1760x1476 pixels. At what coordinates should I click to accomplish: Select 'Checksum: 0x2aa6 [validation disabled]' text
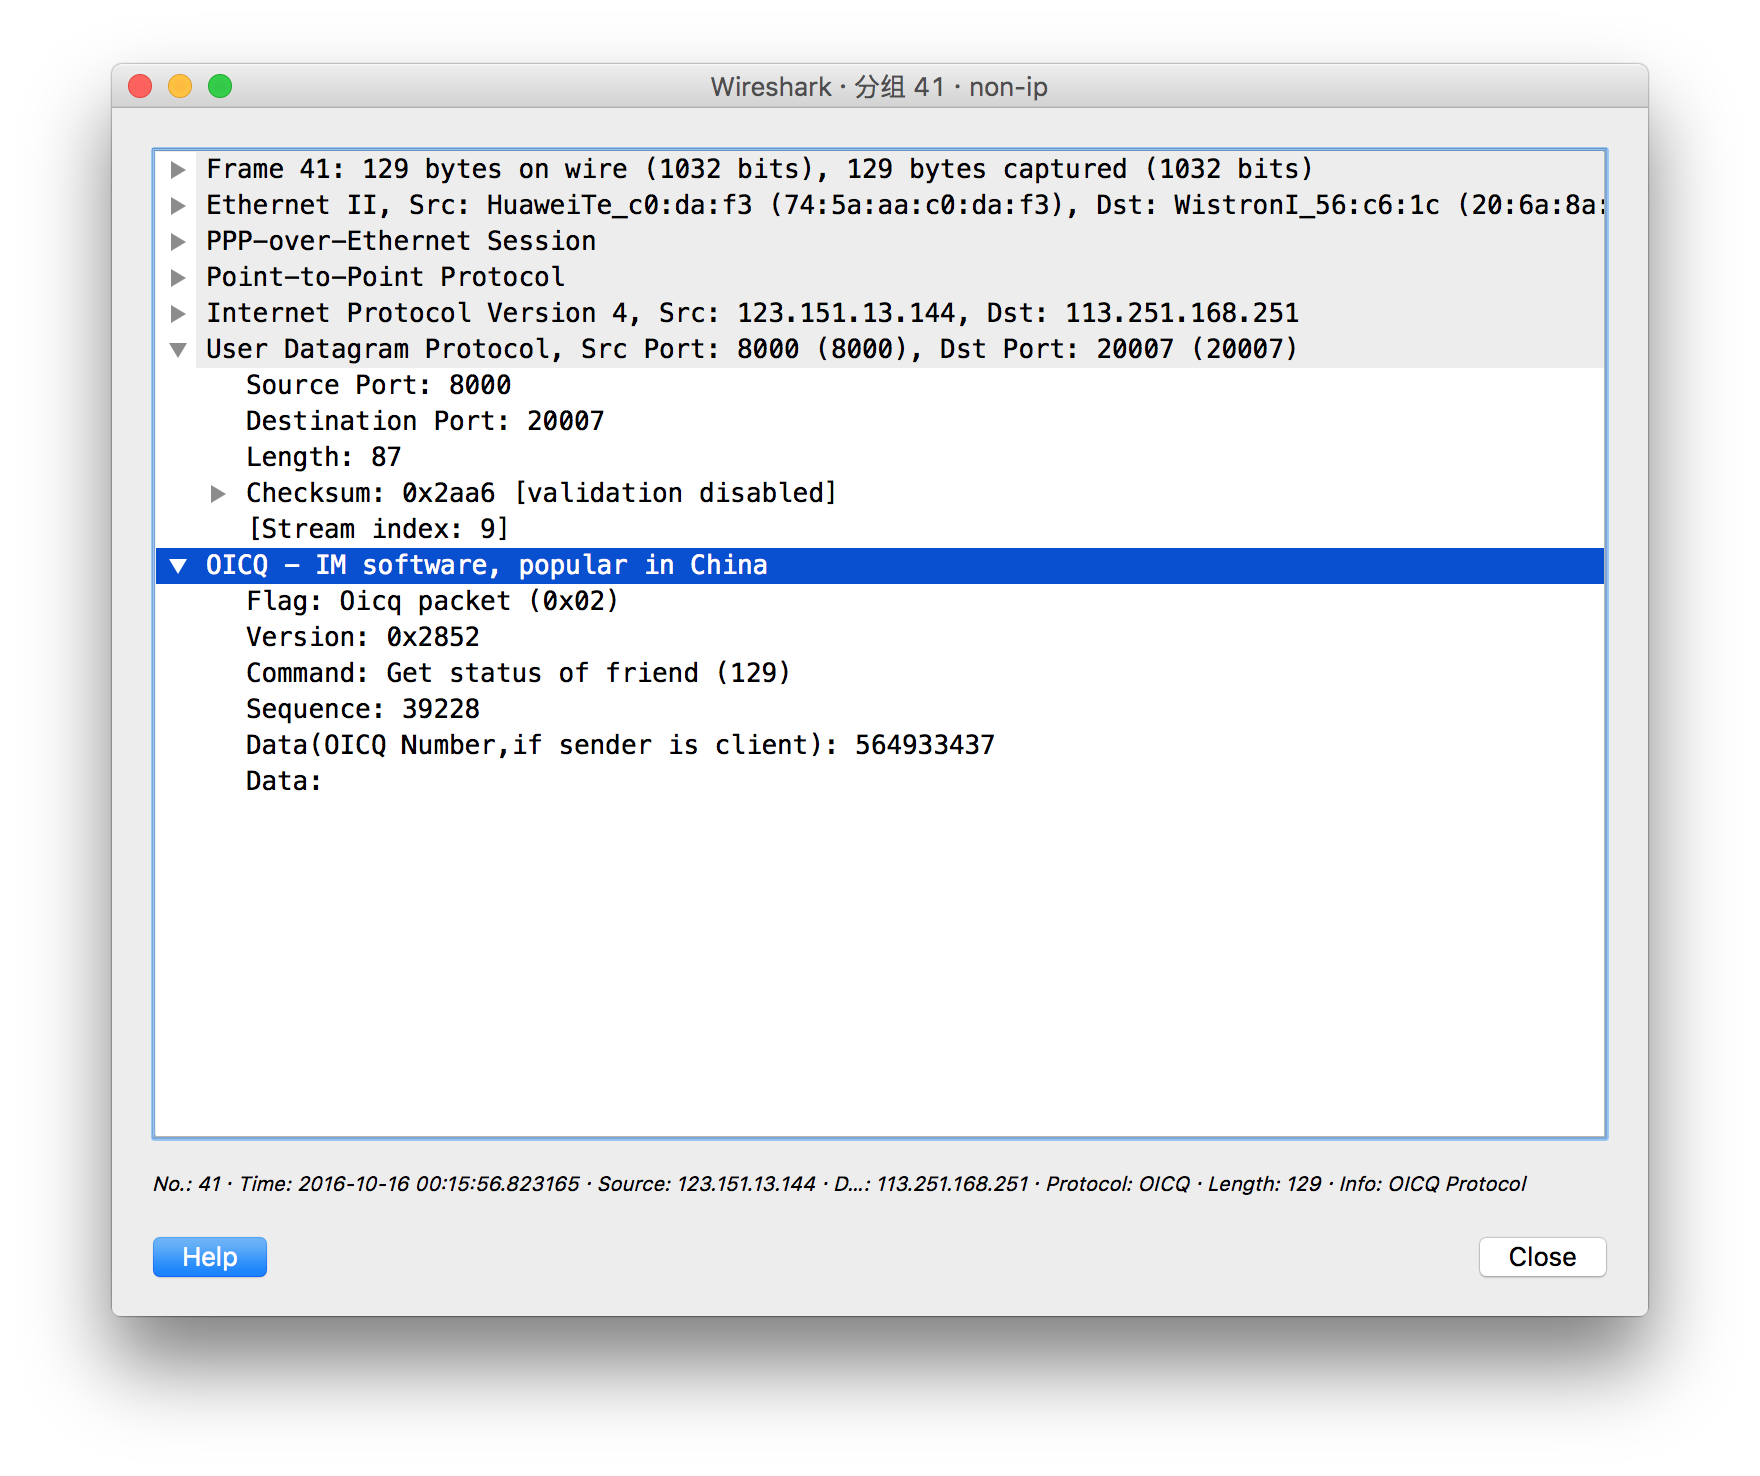pyautogui.click(x=541, y=493)
